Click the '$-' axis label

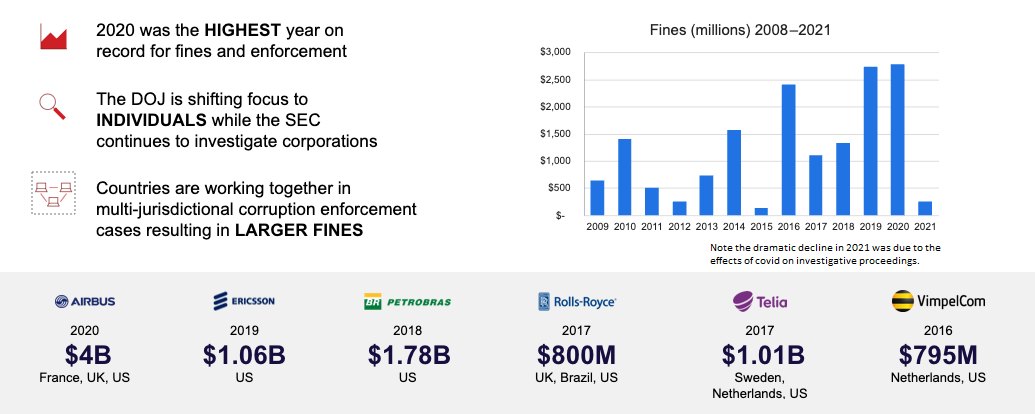pos(561,216)
